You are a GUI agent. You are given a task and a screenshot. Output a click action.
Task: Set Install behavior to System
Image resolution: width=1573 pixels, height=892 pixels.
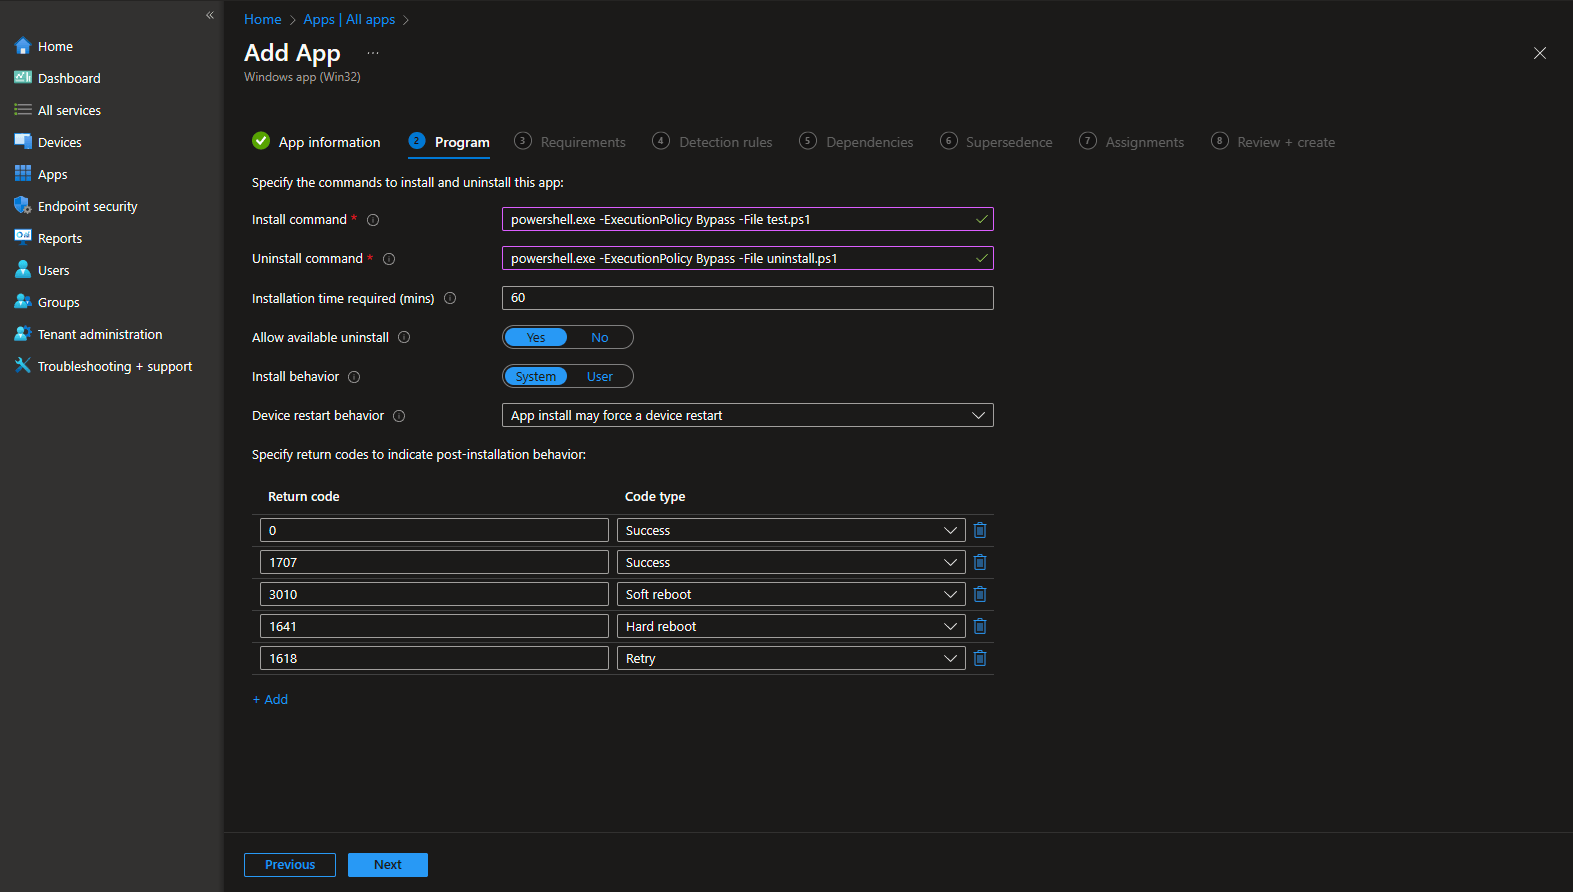[536, 376]
